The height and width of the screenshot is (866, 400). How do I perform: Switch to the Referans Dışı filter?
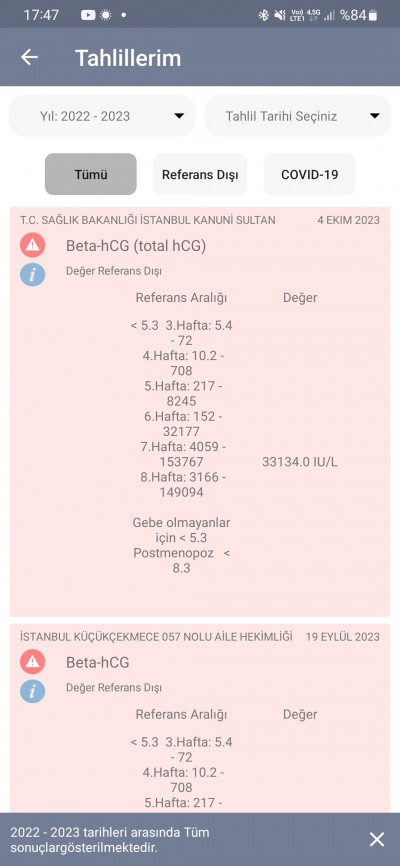point(200,174)
